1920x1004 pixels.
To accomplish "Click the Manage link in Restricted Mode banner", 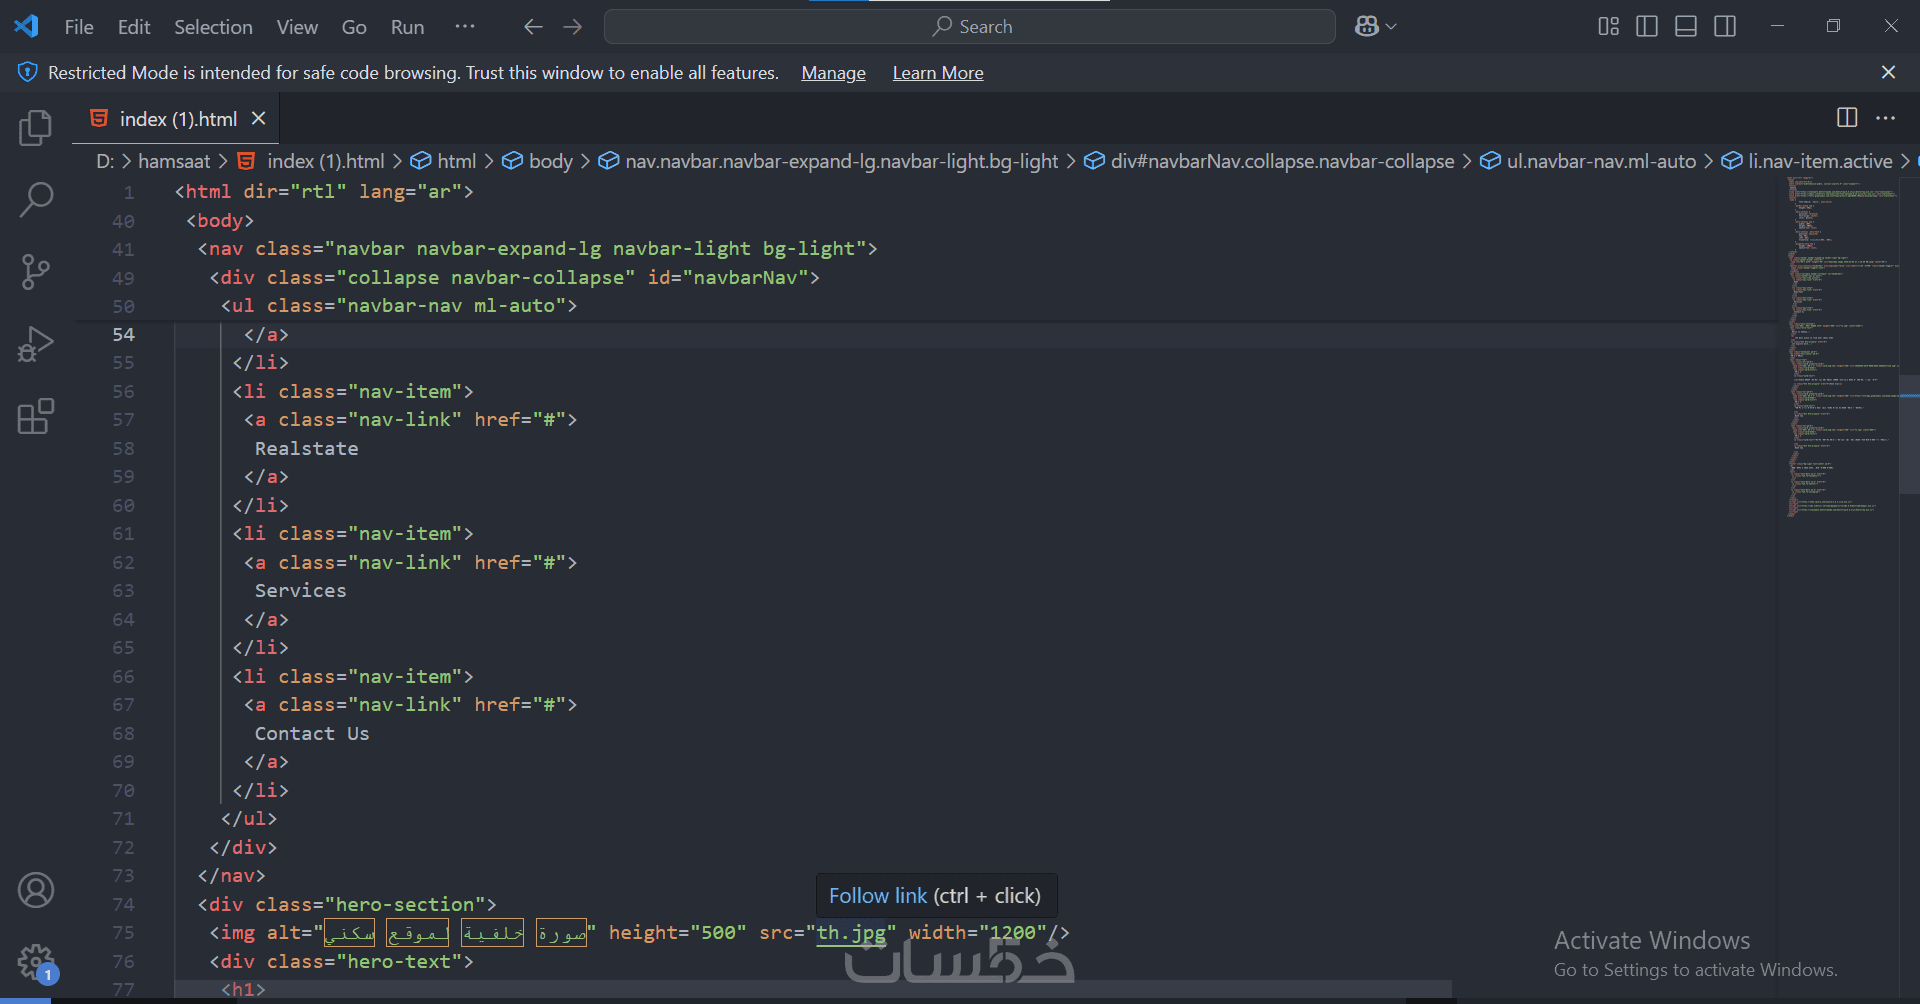I will pos(833,73).
